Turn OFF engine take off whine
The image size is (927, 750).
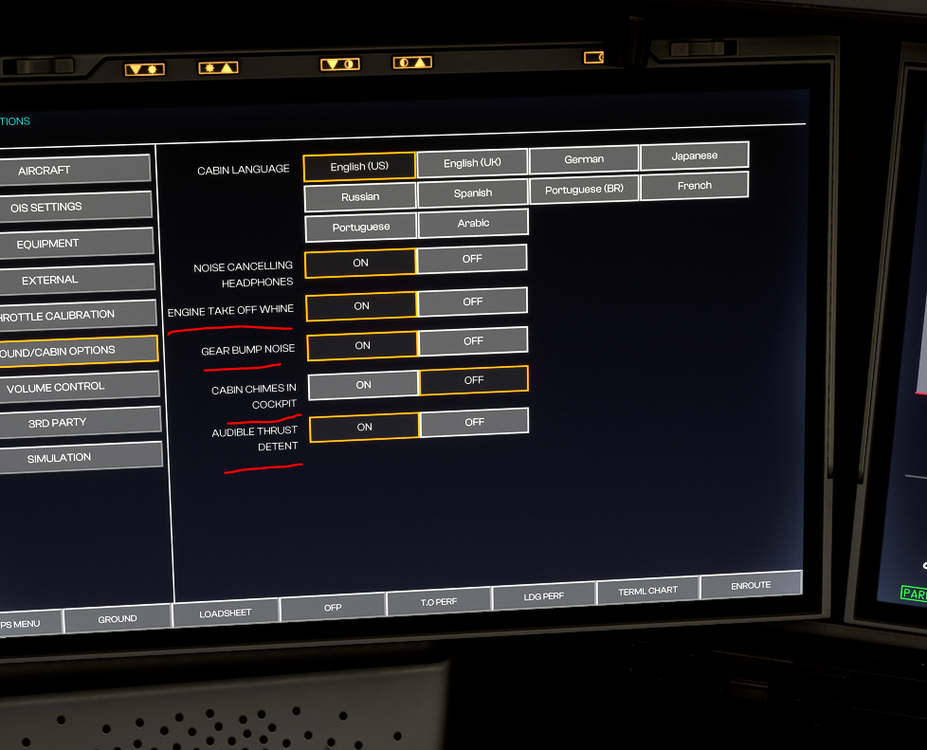click(472, 301)
